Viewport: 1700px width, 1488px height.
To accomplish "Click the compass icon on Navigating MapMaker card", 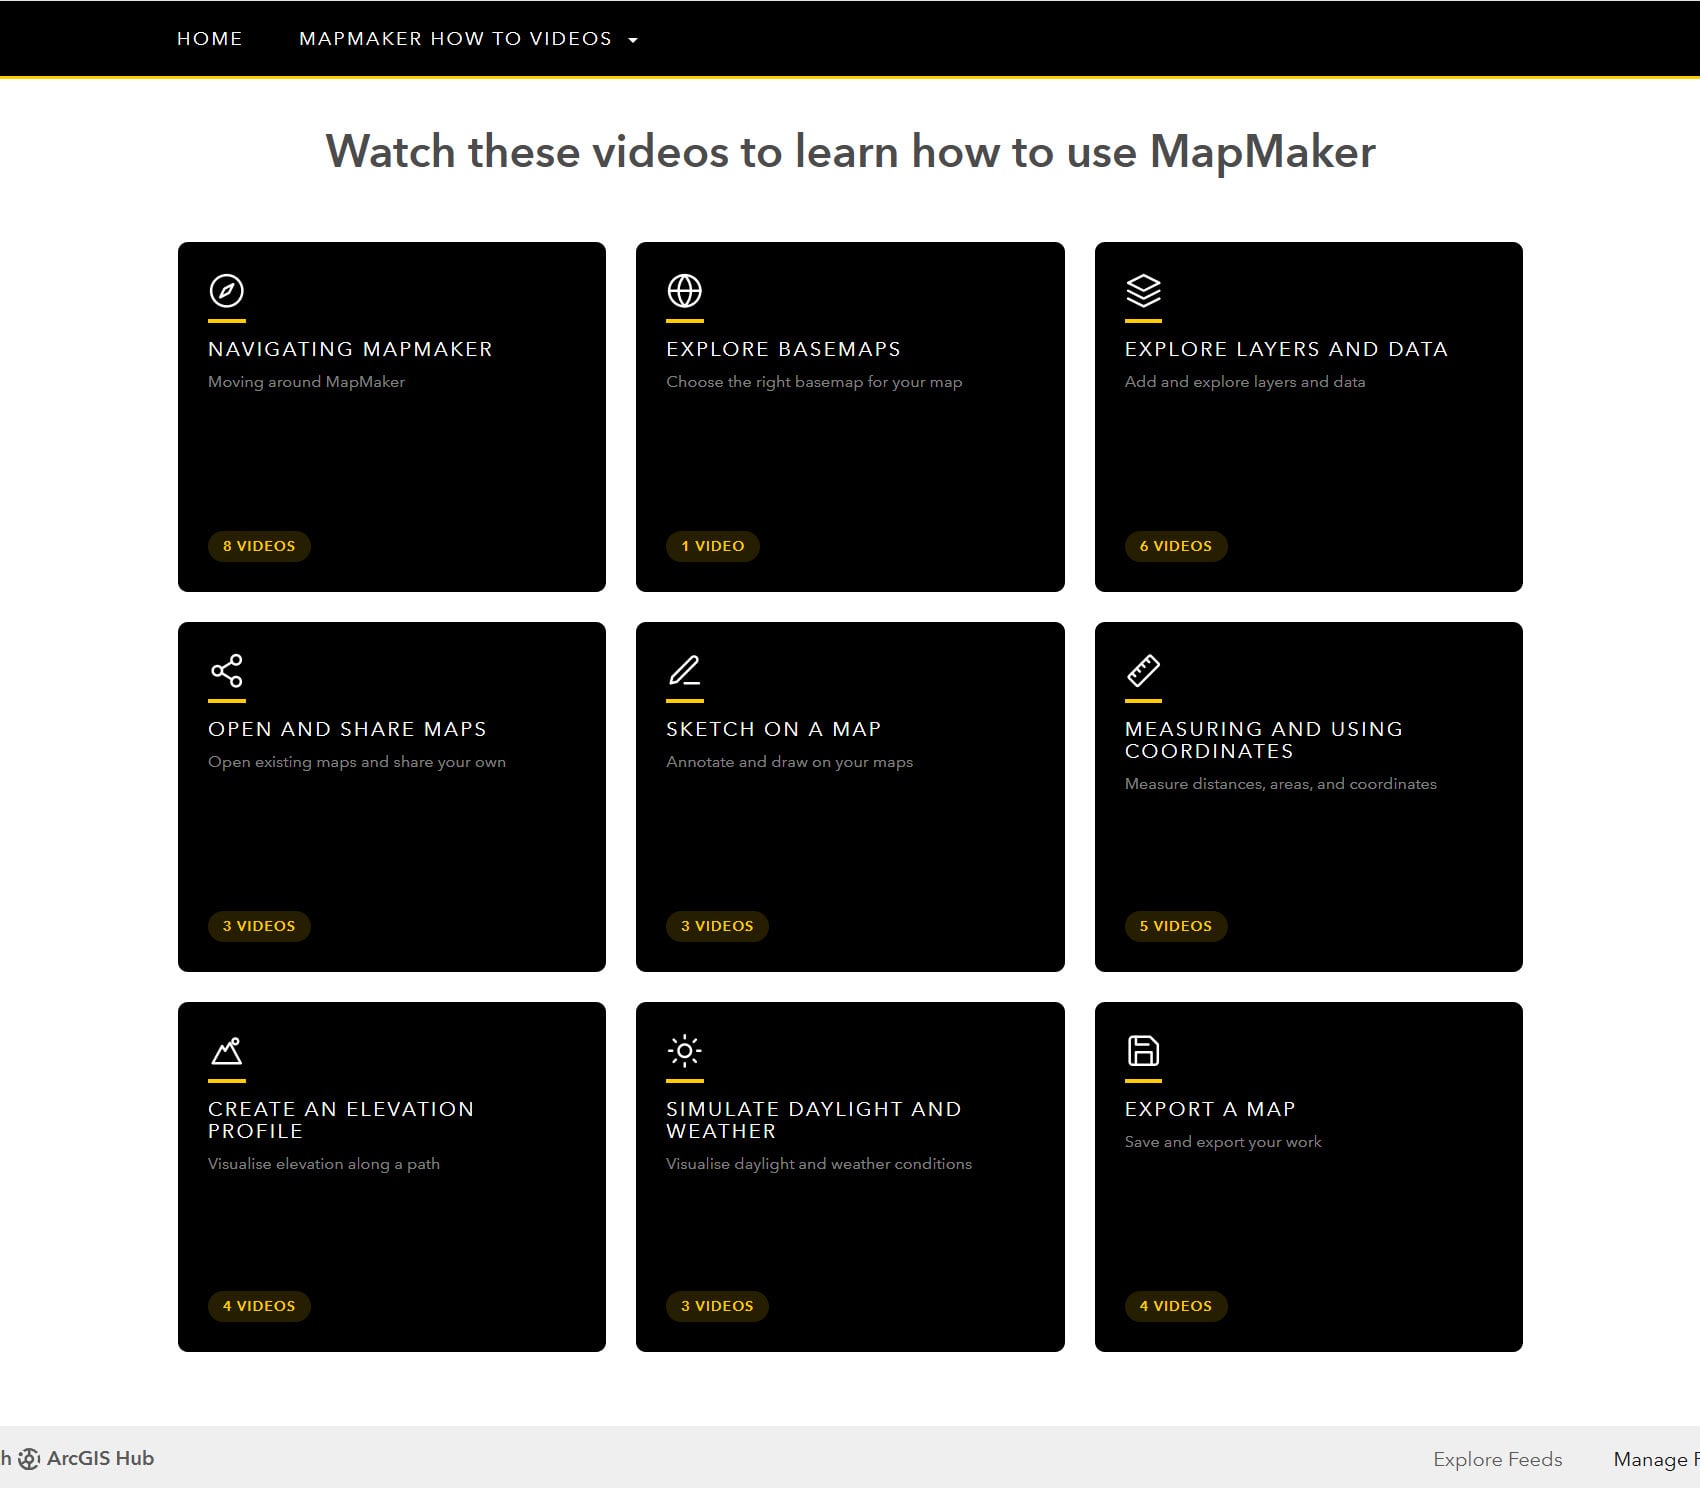I will [227, 291].
